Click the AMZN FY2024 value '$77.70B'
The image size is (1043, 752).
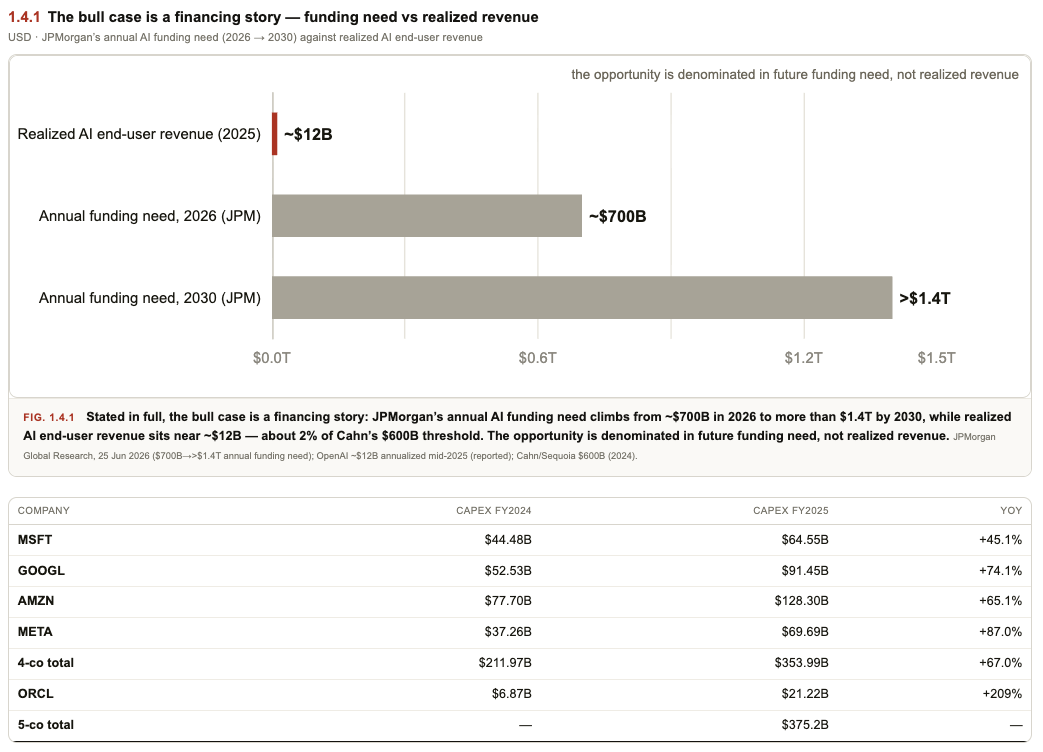pos(508,600)
